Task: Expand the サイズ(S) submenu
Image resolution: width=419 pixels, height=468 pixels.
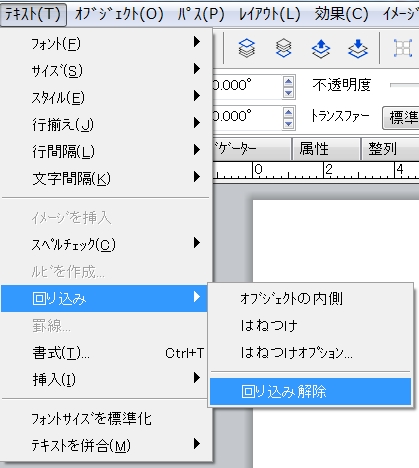Action: (x=106, y=70)
